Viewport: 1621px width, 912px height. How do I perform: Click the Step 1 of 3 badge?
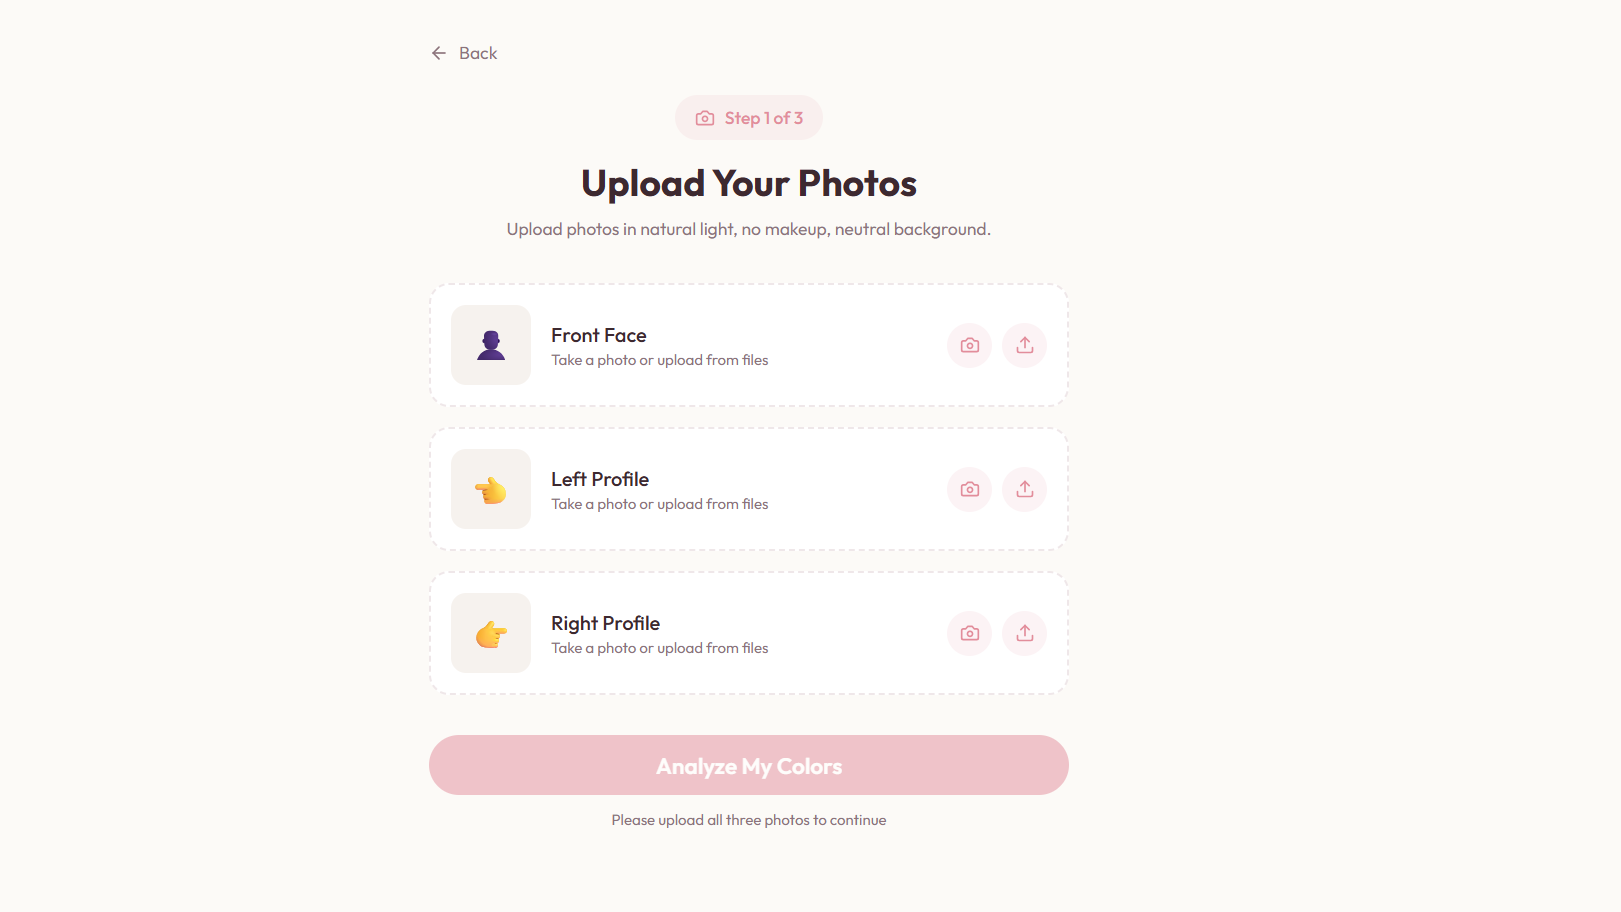point(749,118)
